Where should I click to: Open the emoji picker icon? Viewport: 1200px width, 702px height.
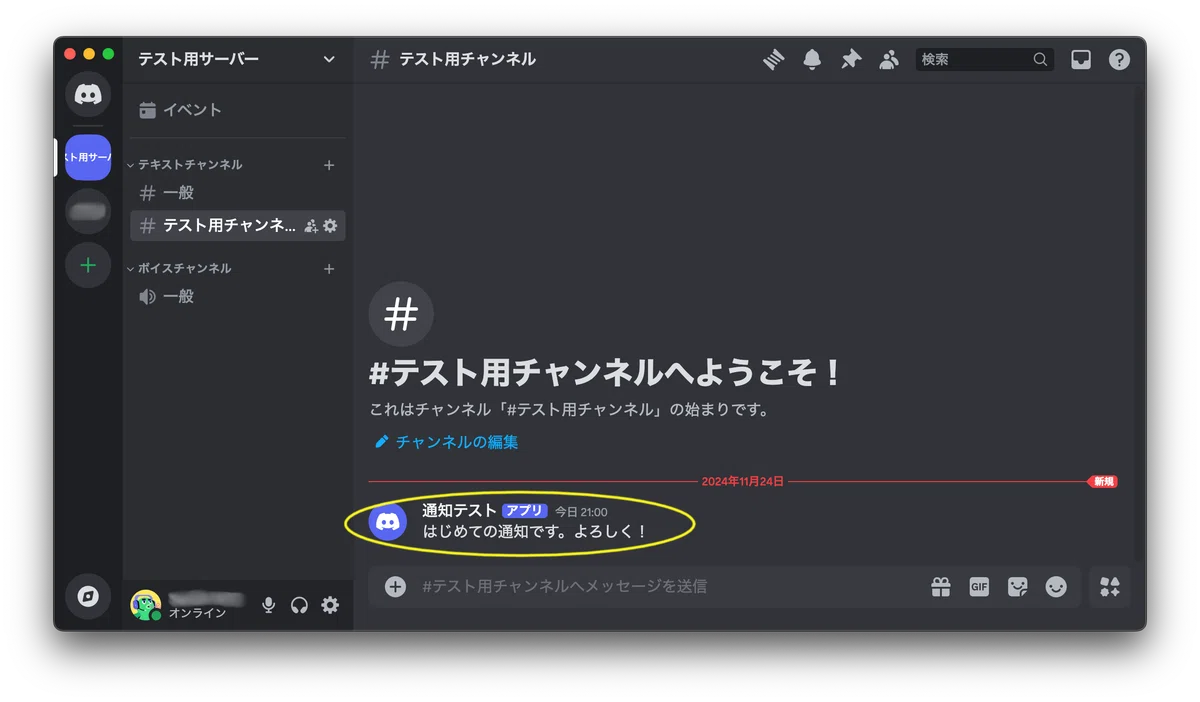(x=1056, y=587)
